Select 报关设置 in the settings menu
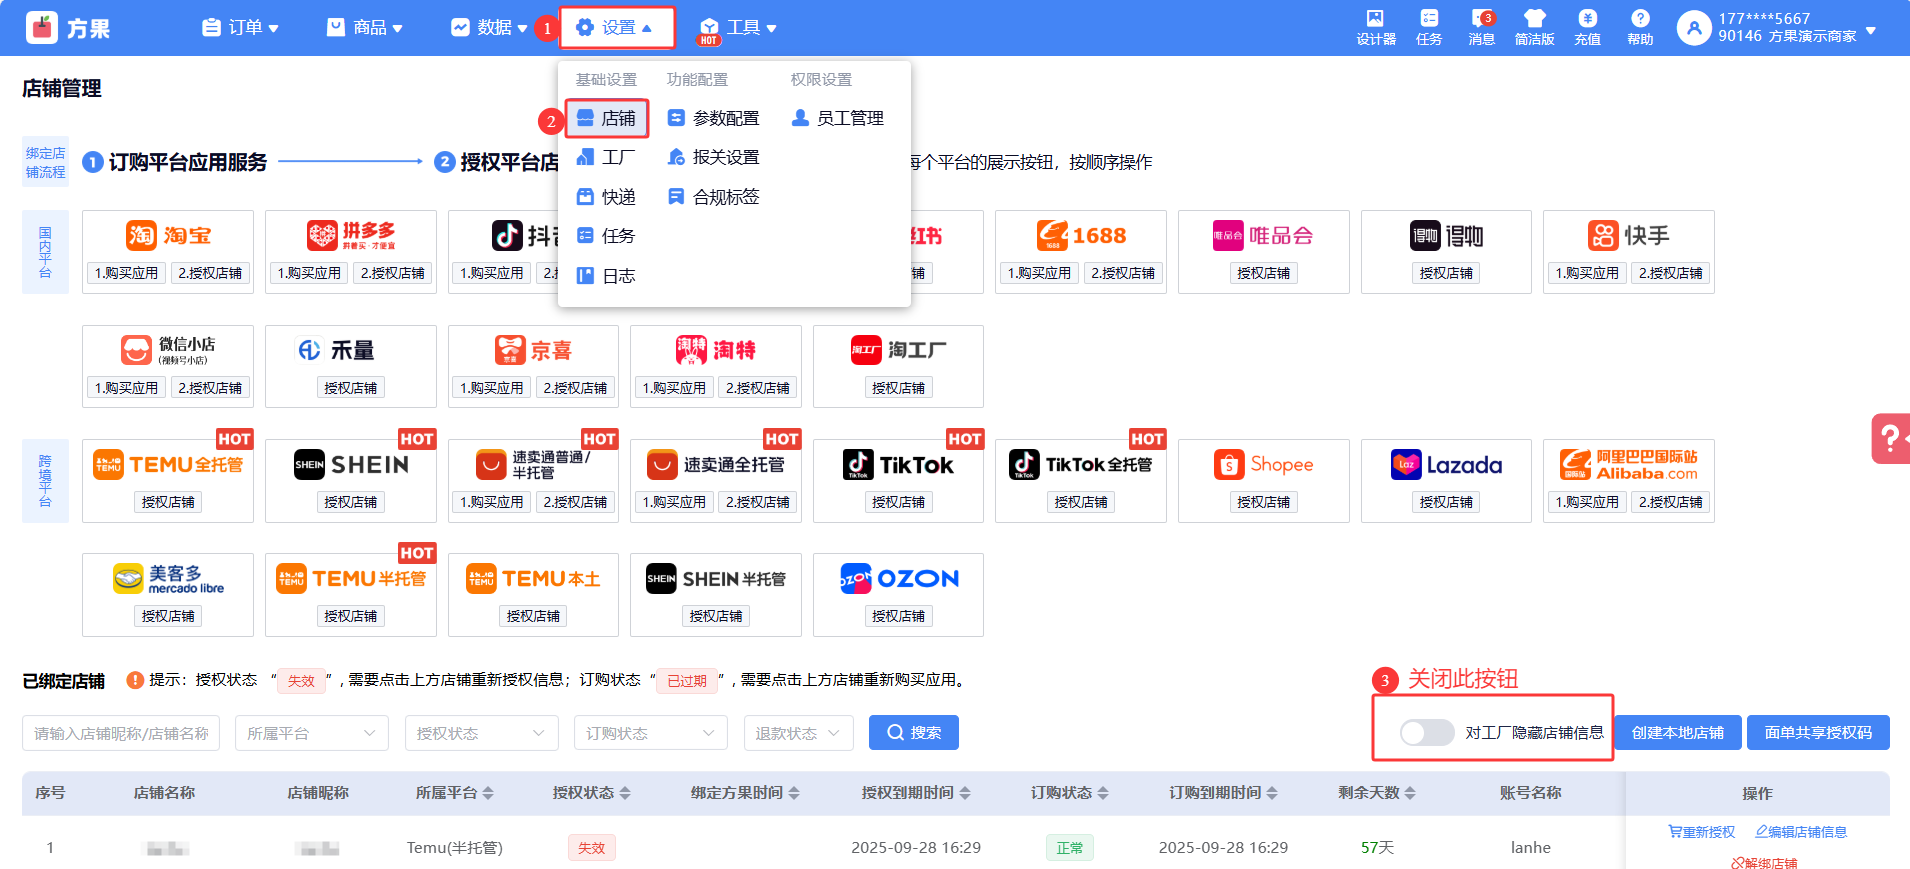This screenshot has height=869, width=1910. pyautogui.click(x=713, y=157)
